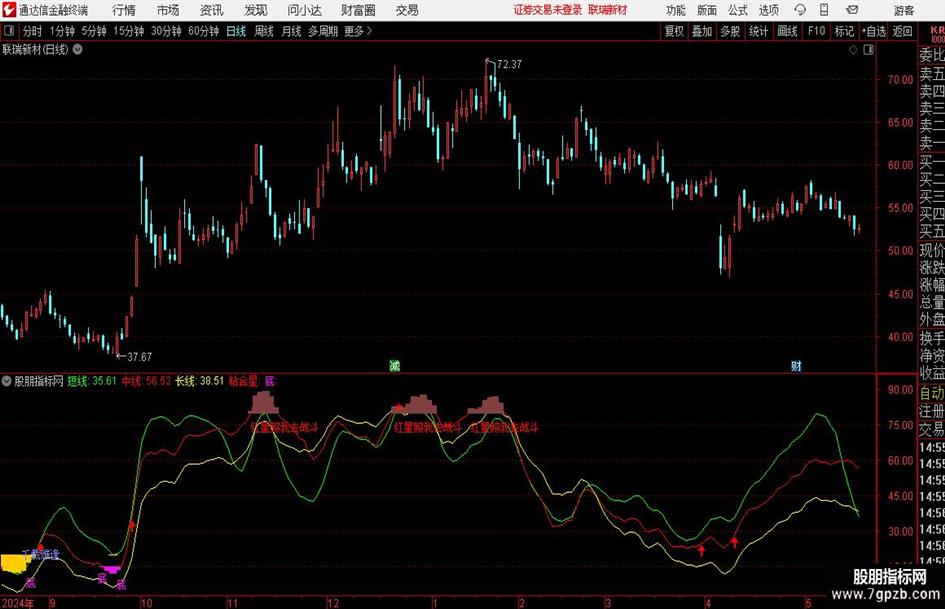Switch to 月线 monthly tab

291,31
